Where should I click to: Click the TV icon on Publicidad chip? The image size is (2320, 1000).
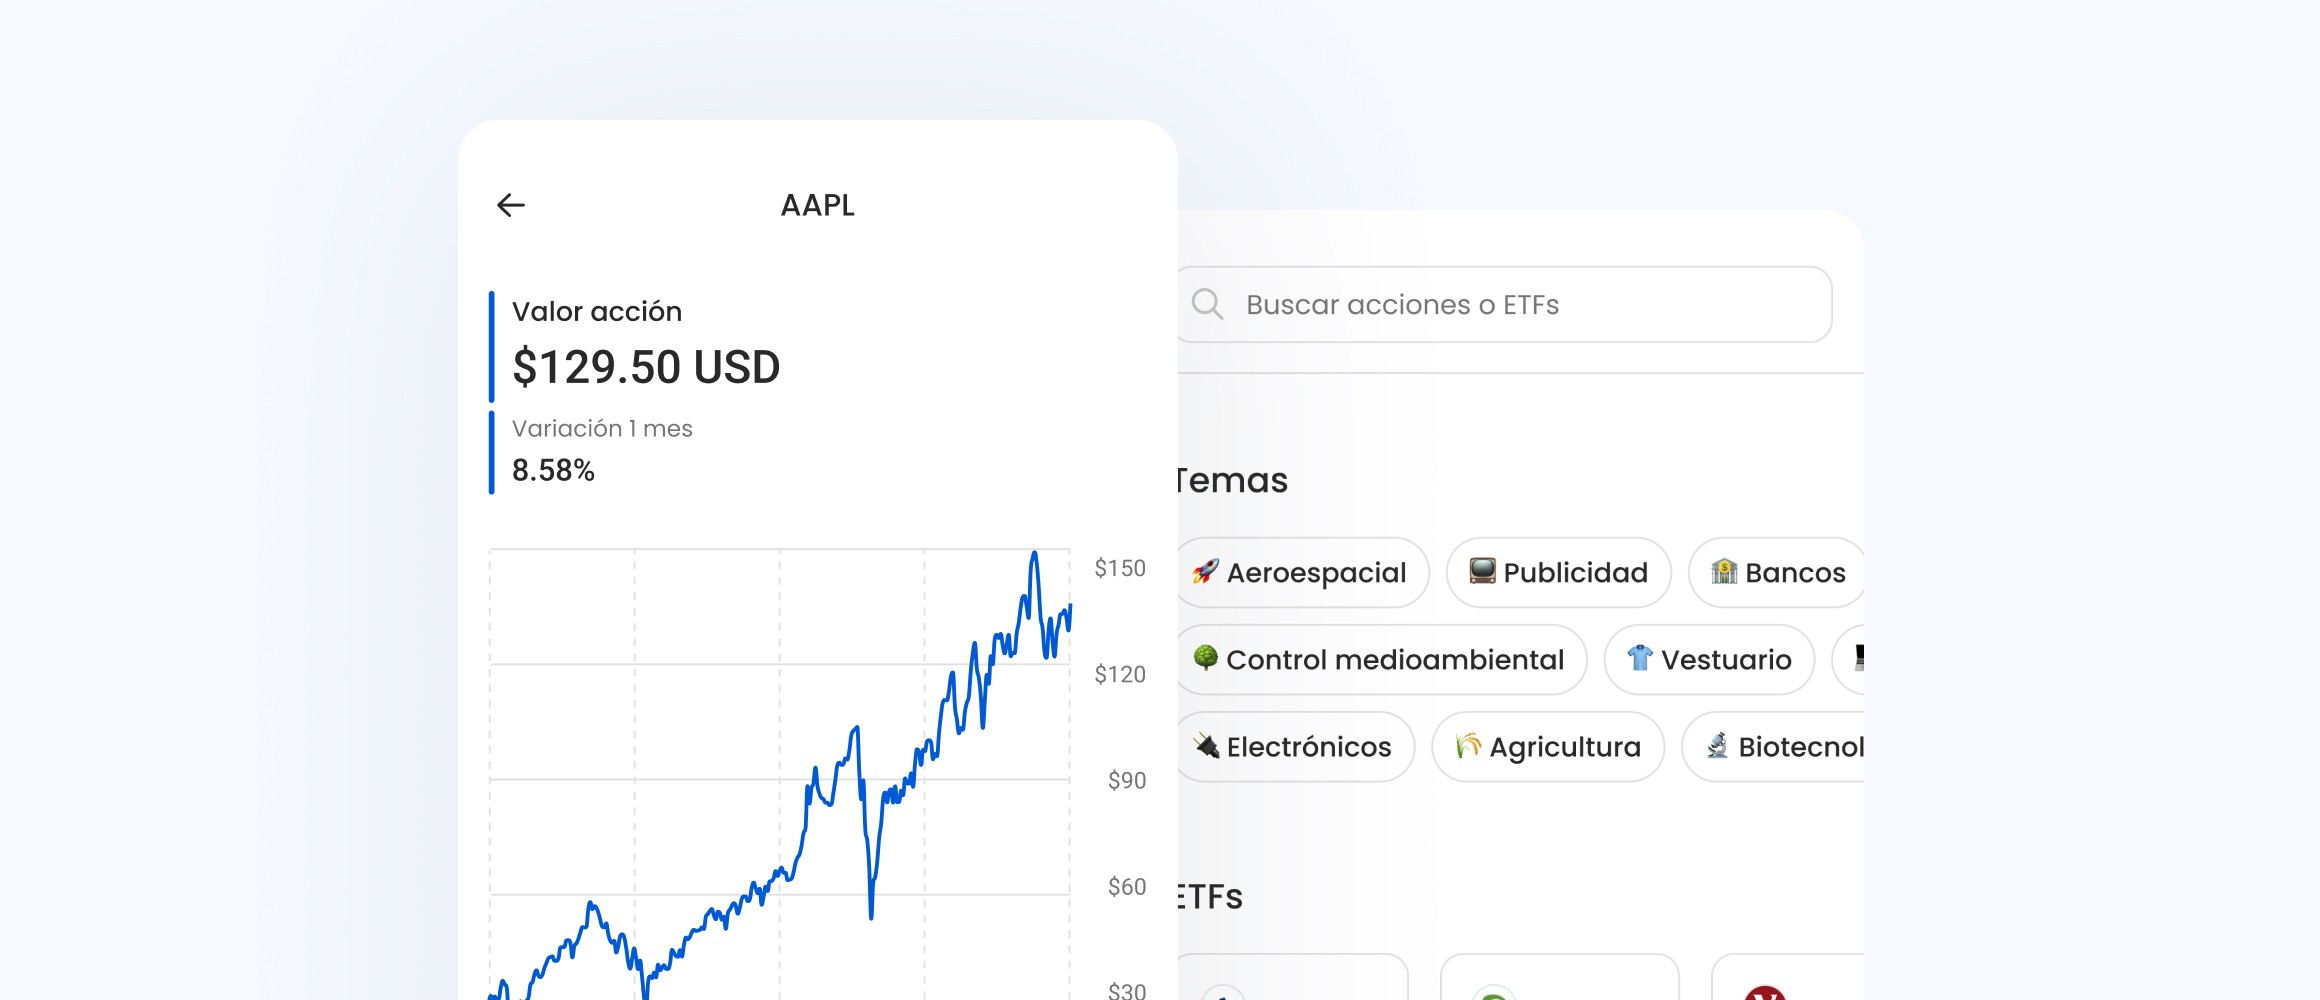[x=1484, y=572]
